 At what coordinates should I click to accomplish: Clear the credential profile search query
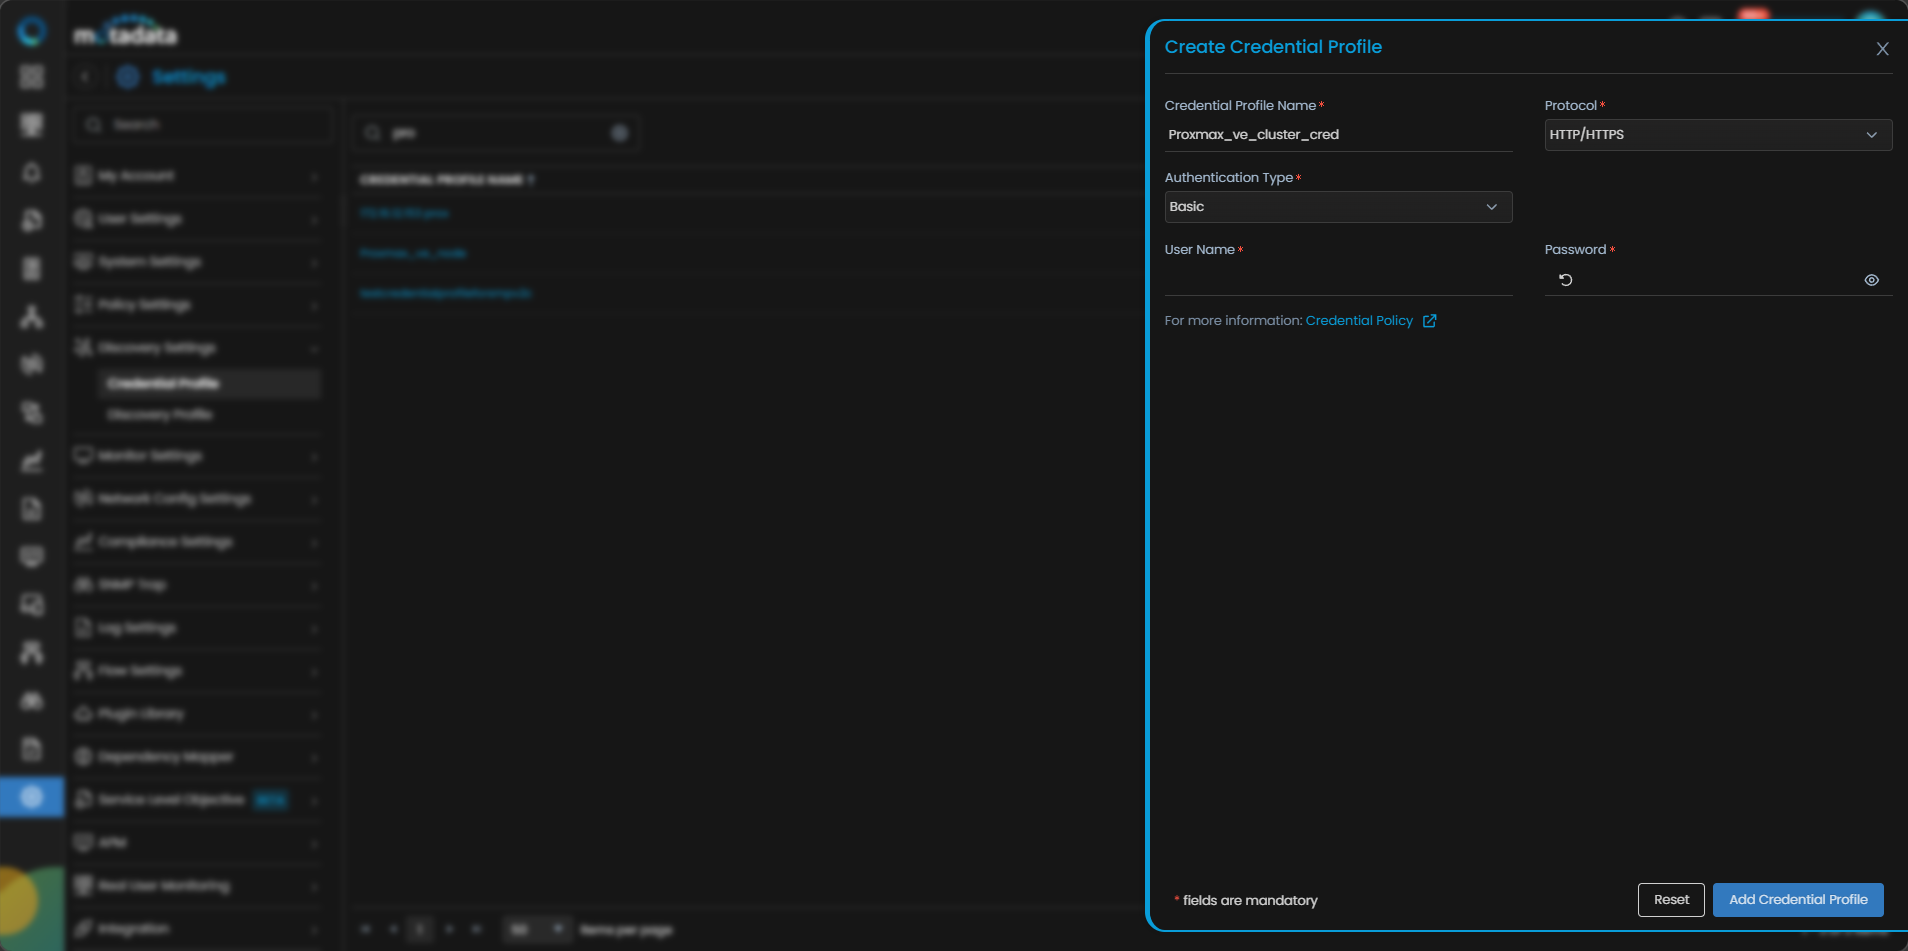click(620, 133)
